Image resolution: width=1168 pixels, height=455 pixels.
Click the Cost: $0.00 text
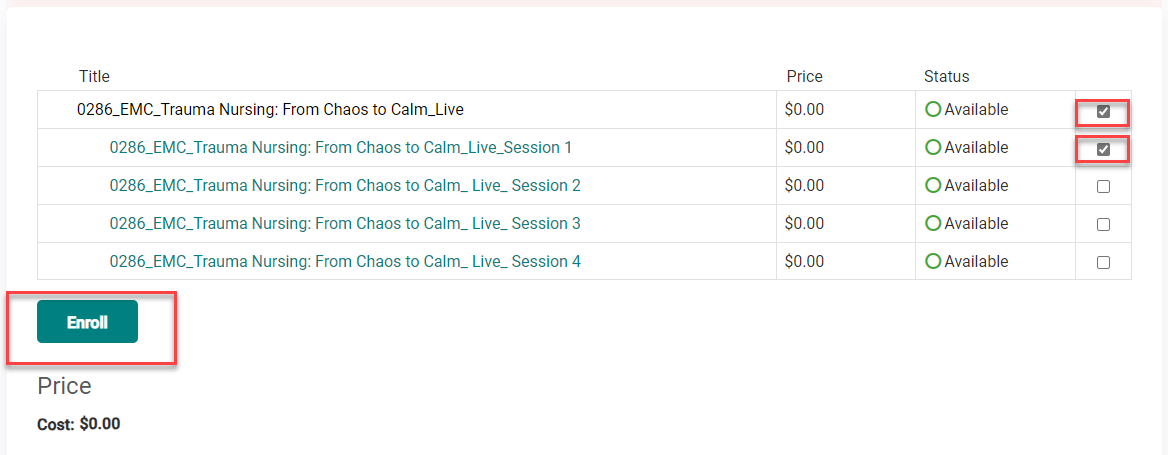tap(78, 424)
